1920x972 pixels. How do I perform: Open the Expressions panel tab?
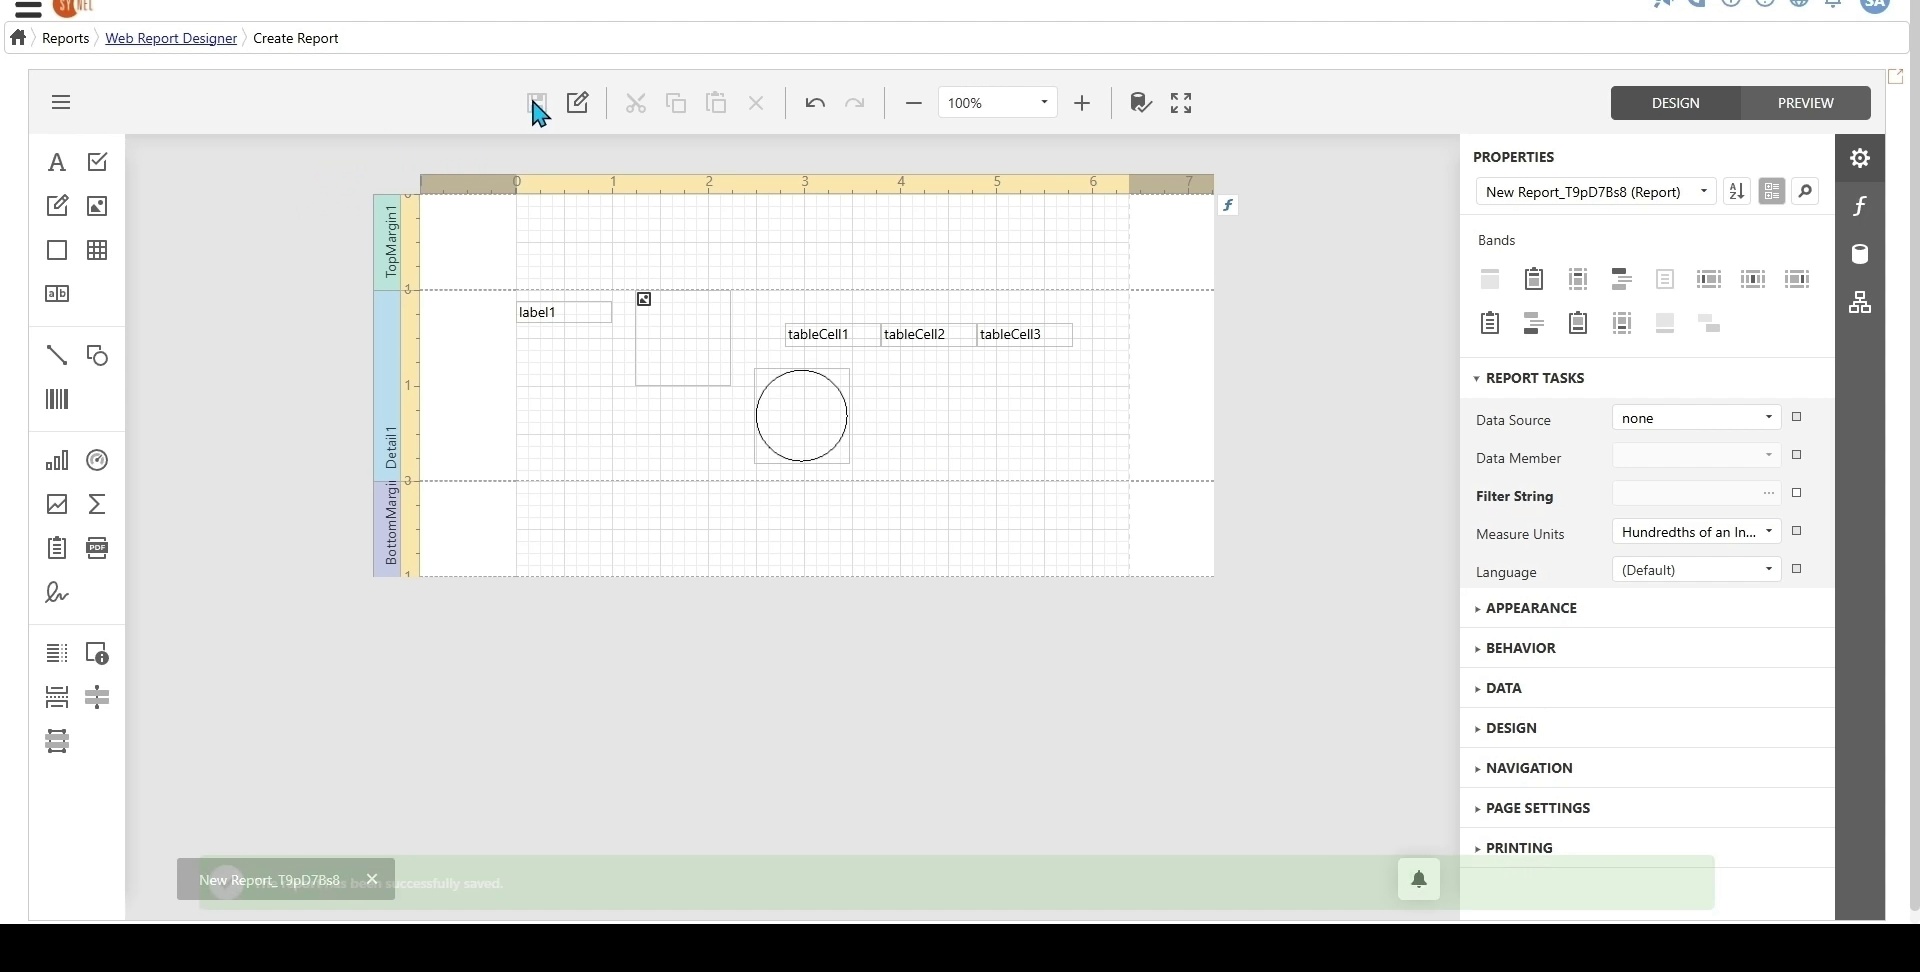(1860, 206)
